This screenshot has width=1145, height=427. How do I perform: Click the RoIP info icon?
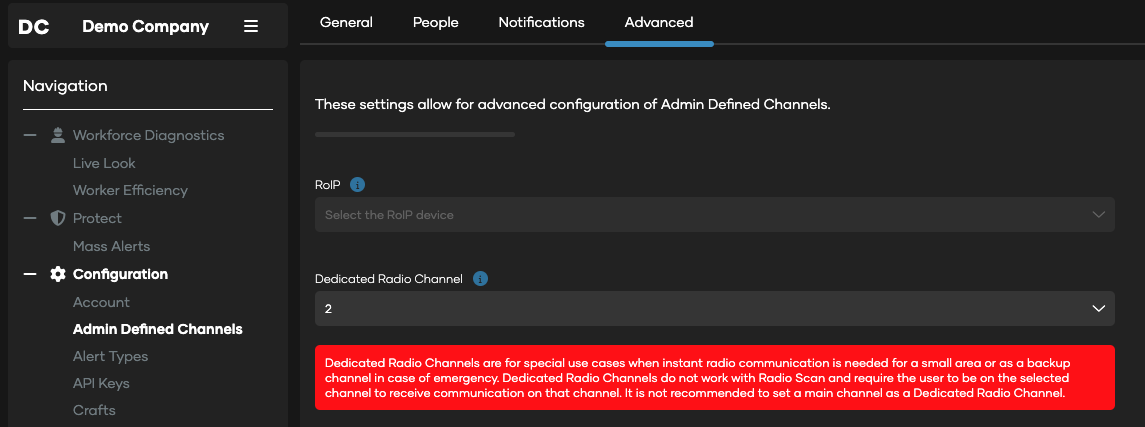[x=357, y=185]
